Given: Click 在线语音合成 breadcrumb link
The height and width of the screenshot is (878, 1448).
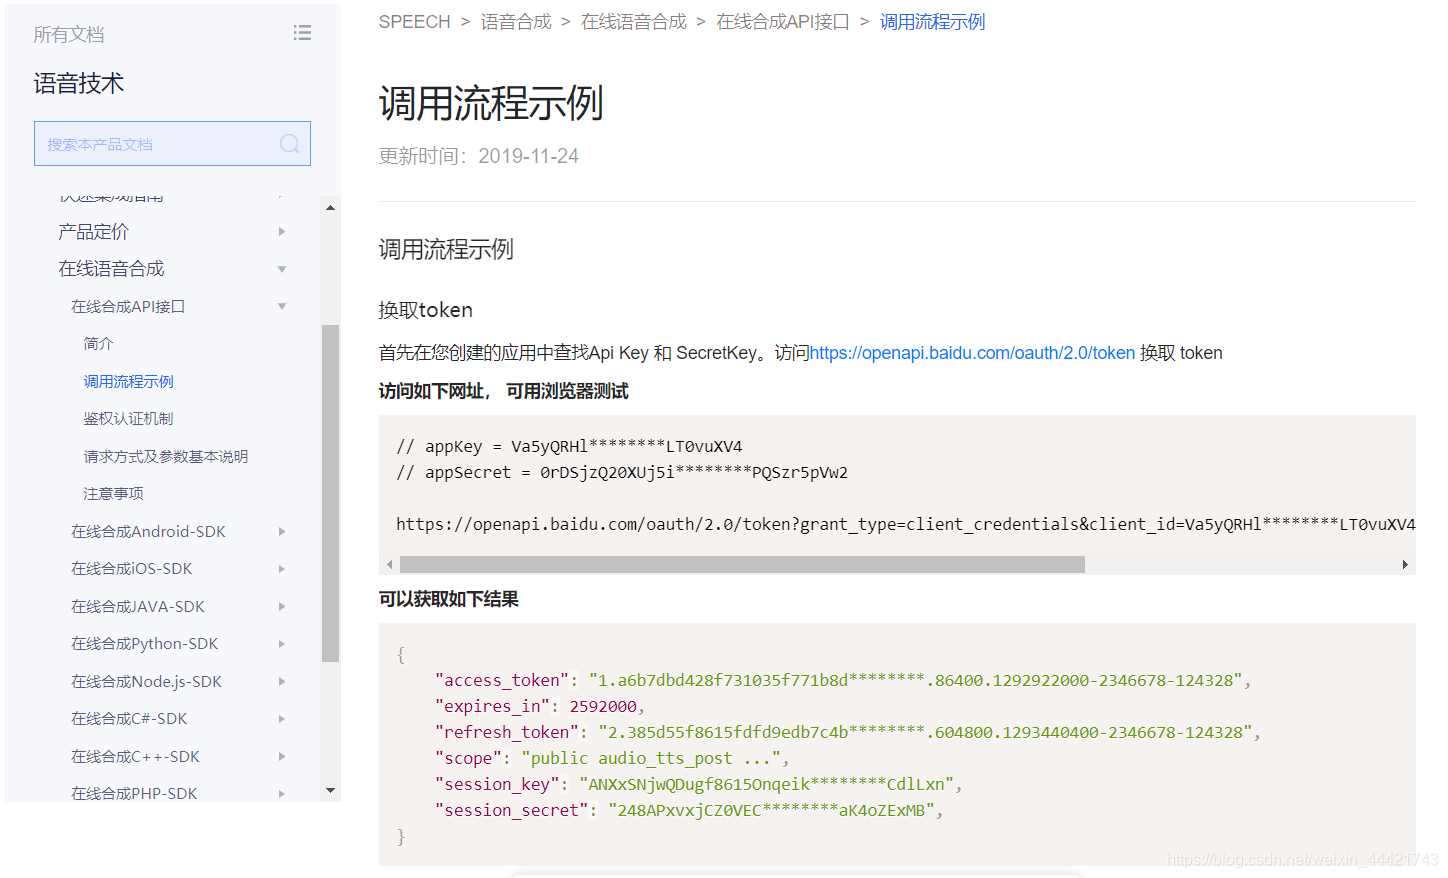Looking at the screenshot, I should tap(634, 22).
